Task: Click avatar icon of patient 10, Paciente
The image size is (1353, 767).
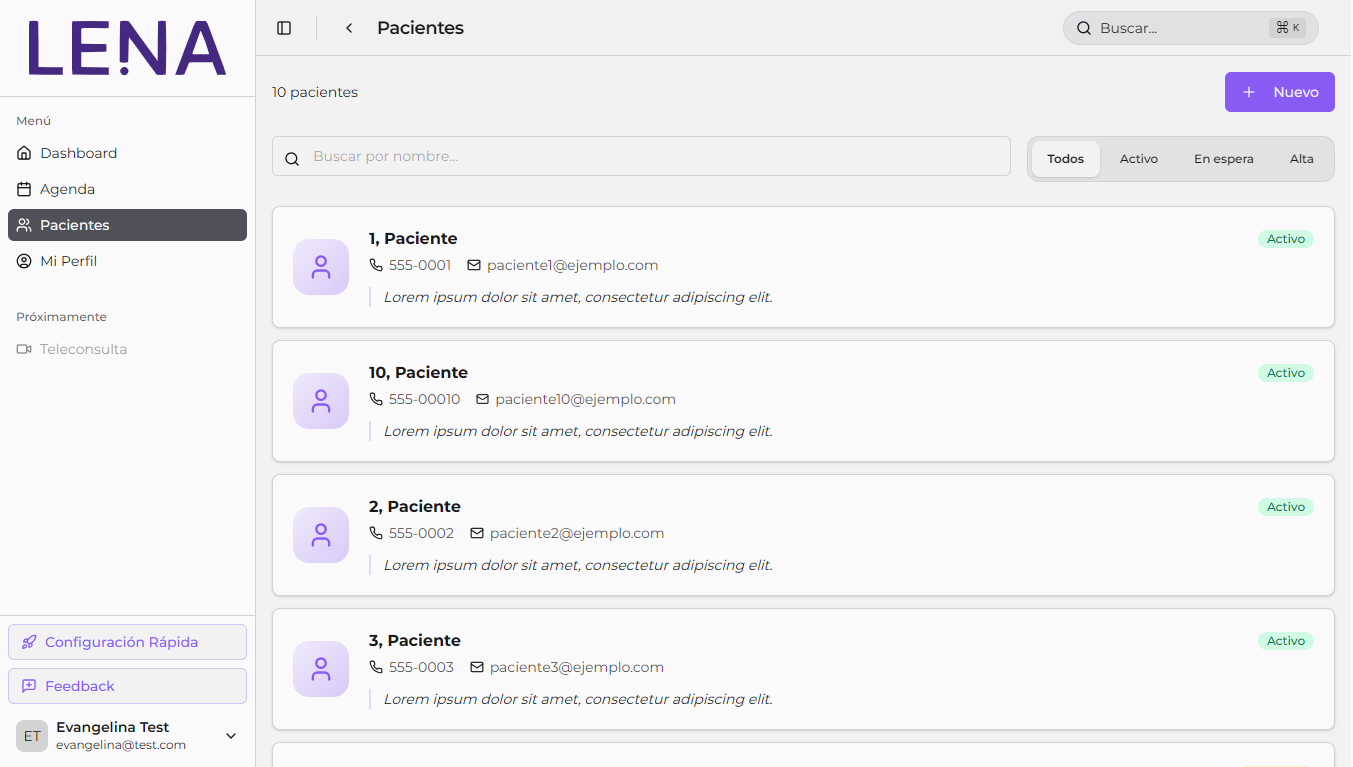Action: click(321, 401)
